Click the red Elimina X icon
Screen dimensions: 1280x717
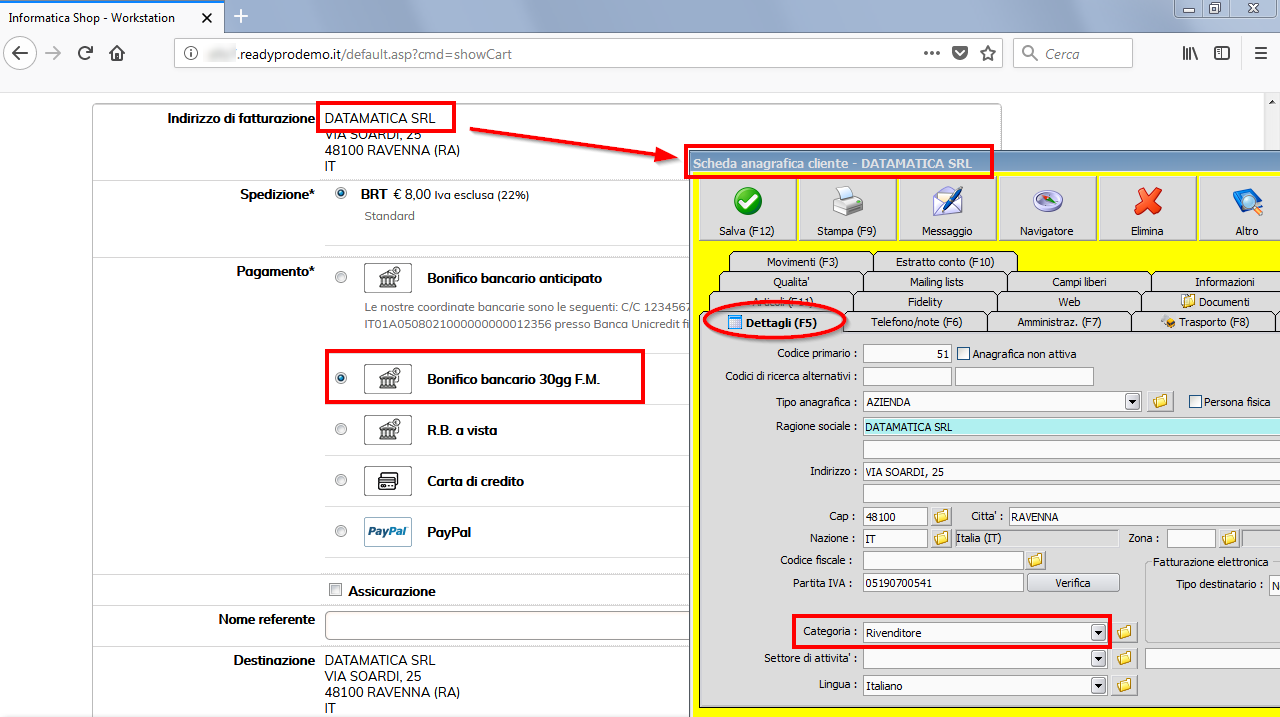[1147, 202]
